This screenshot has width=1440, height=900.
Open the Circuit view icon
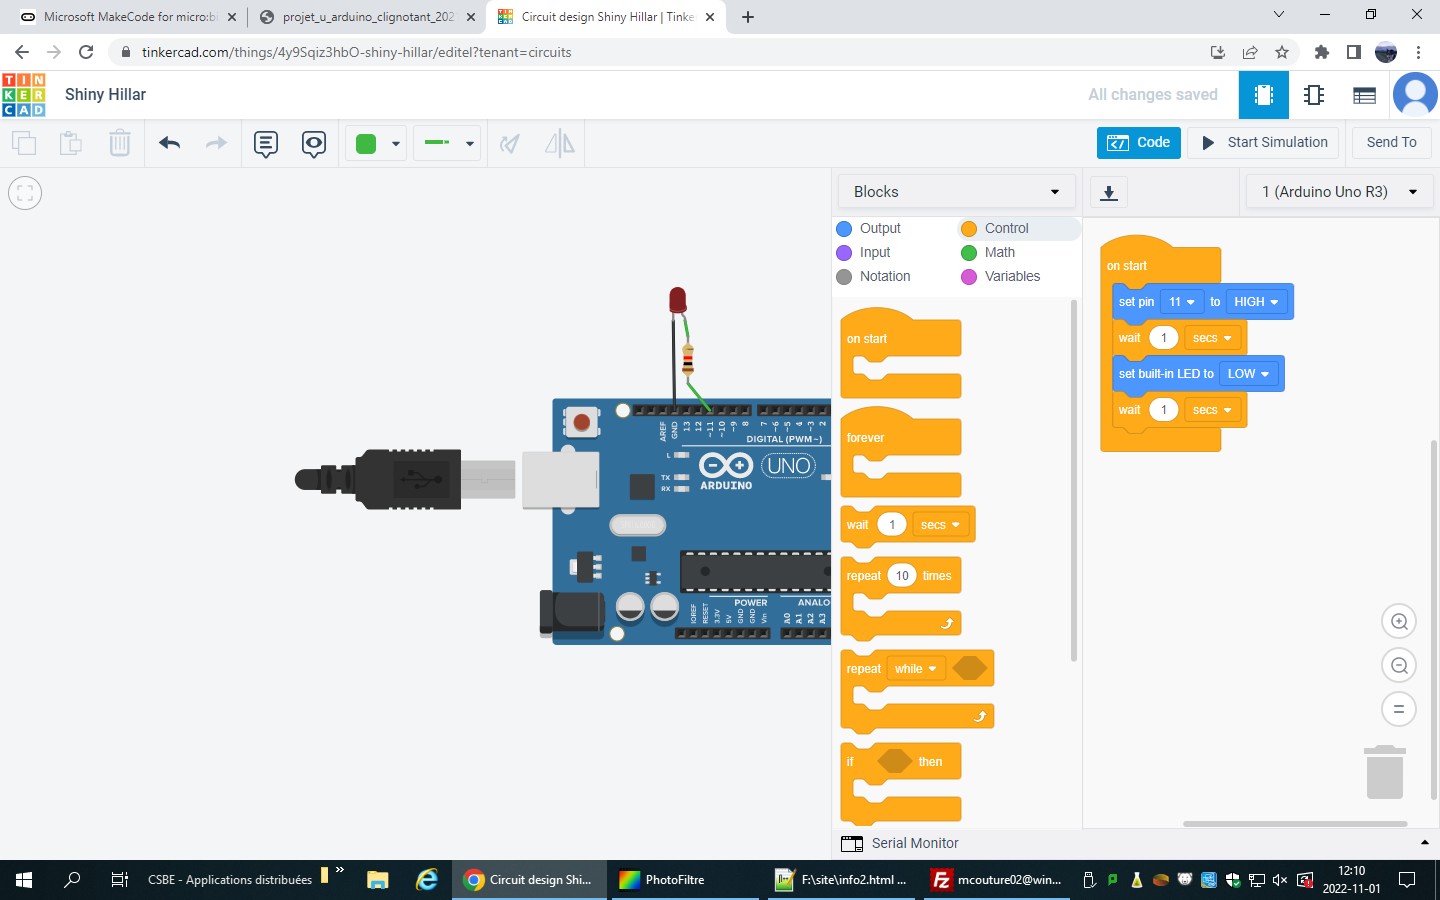pyautogui.click(x=1264, y=95)
